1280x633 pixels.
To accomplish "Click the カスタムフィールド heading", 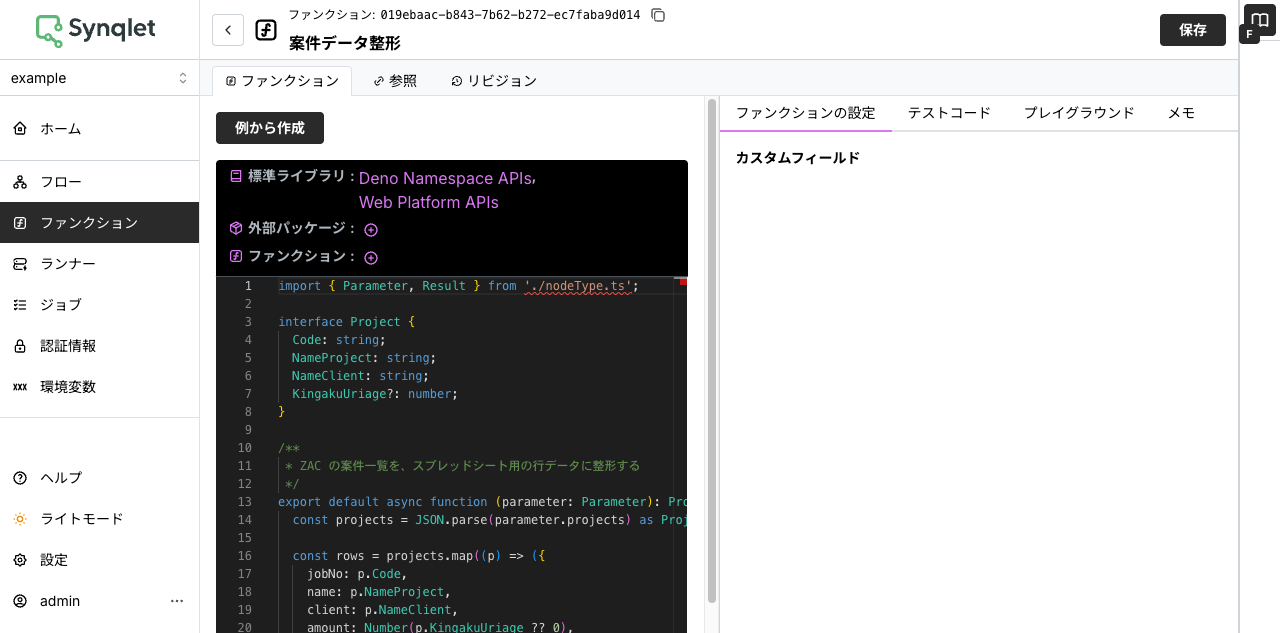I will pyautogui.click(x=798, y=158).
